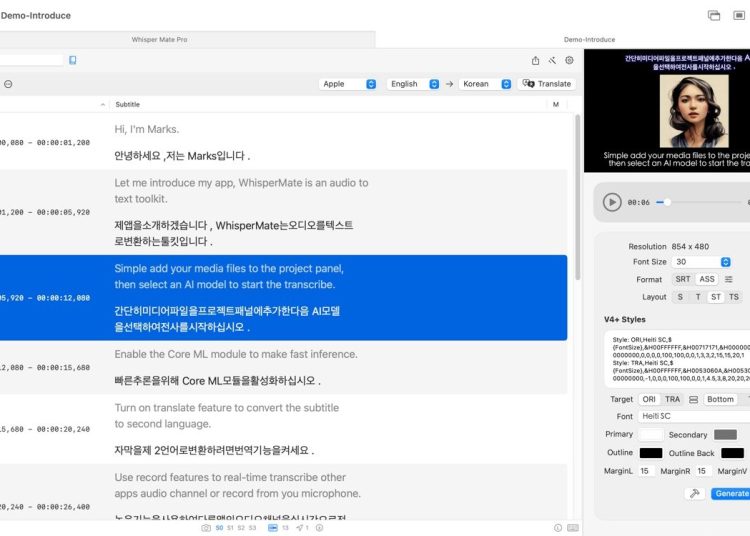
Task: Click the share icon in the toolbar
Action: pyautogui.click(x=536, y=60)
